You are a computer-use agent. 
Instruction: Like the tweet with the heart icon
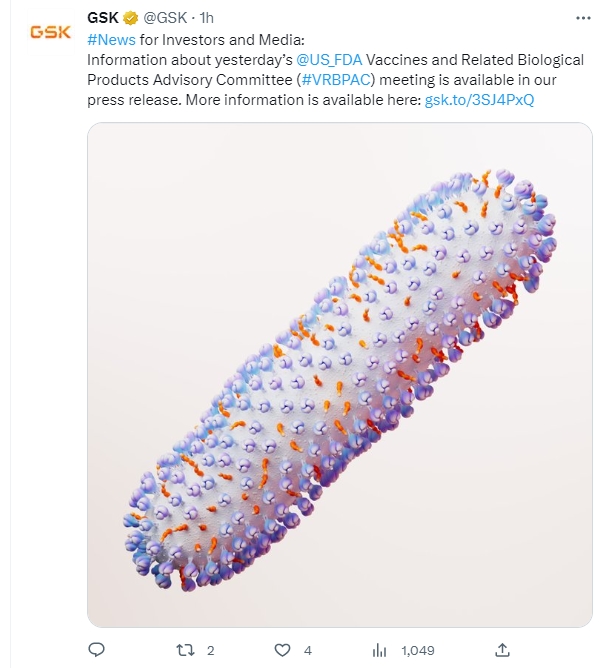tap(282, 650)
